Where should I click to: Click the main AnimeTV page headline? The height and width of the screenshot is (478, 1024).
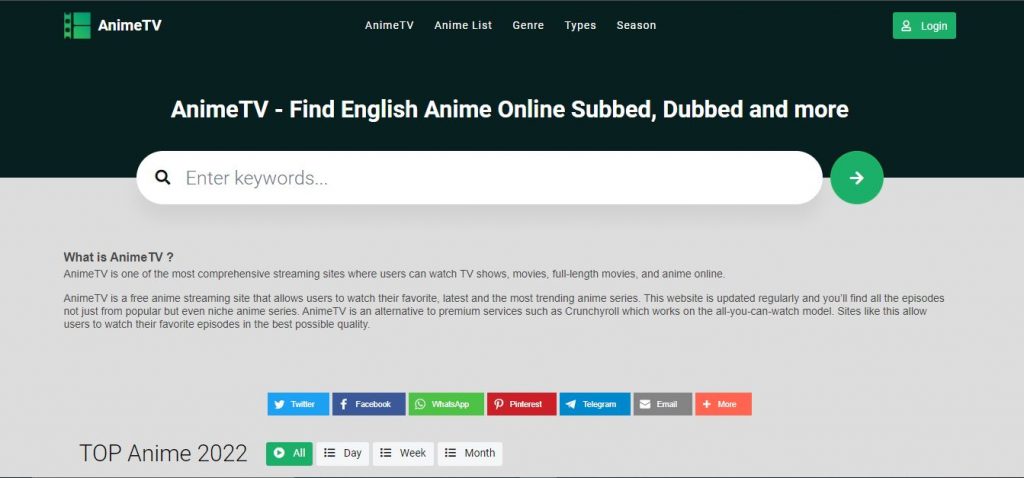(x=509, y=109)
